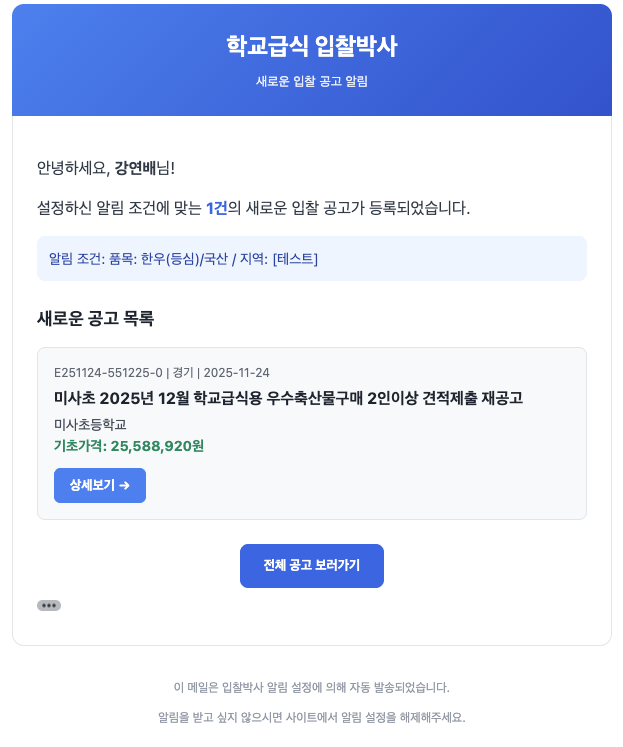Click the bid number E251124-551225-0
Screen dimensions: 623x747
coord(108,373)
